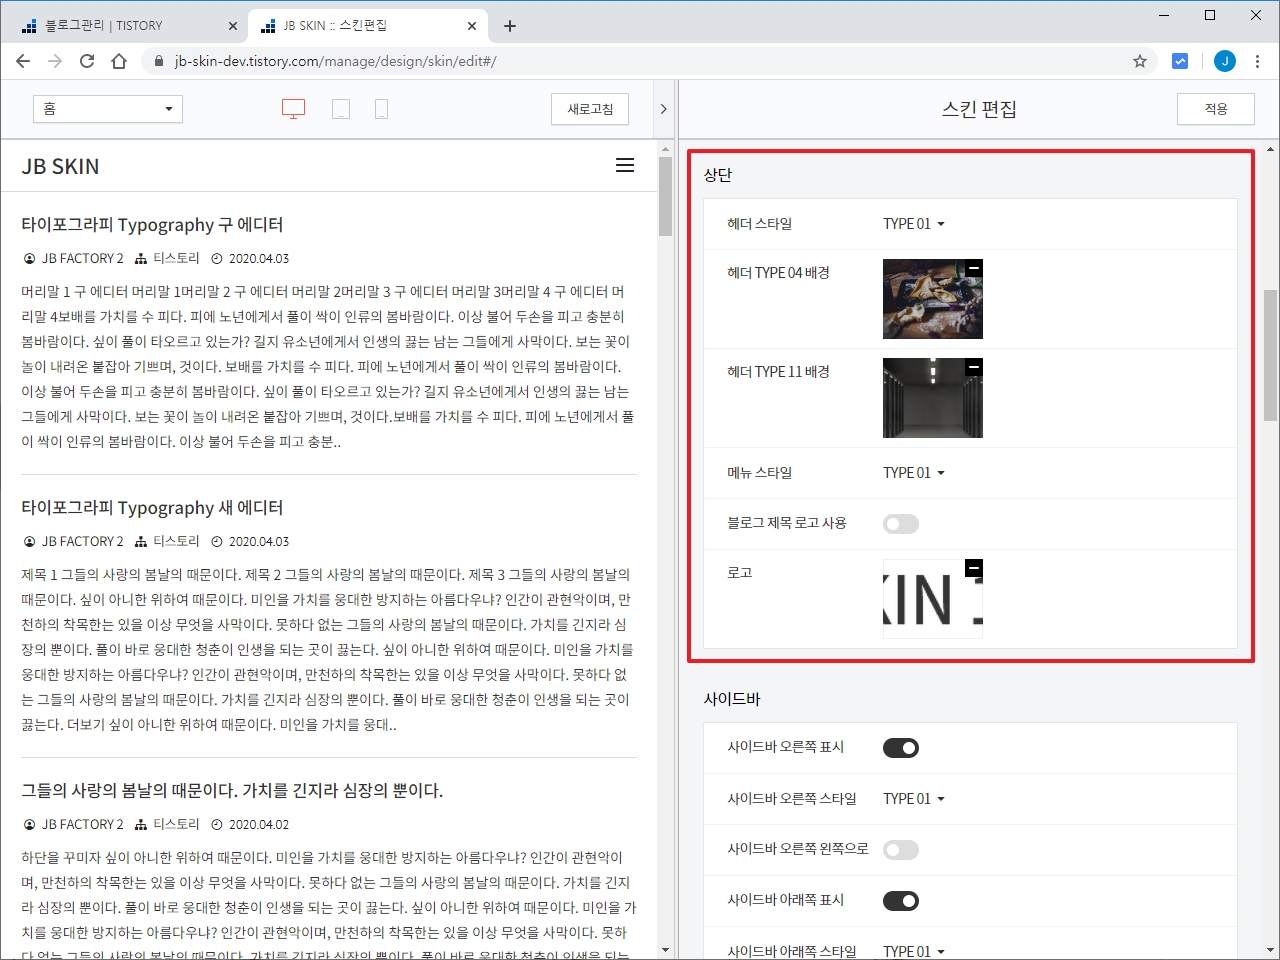View site security lock icon
The height and width of the screenshot is (960, 1280).
pyautogui.click(x=158, y=61)
